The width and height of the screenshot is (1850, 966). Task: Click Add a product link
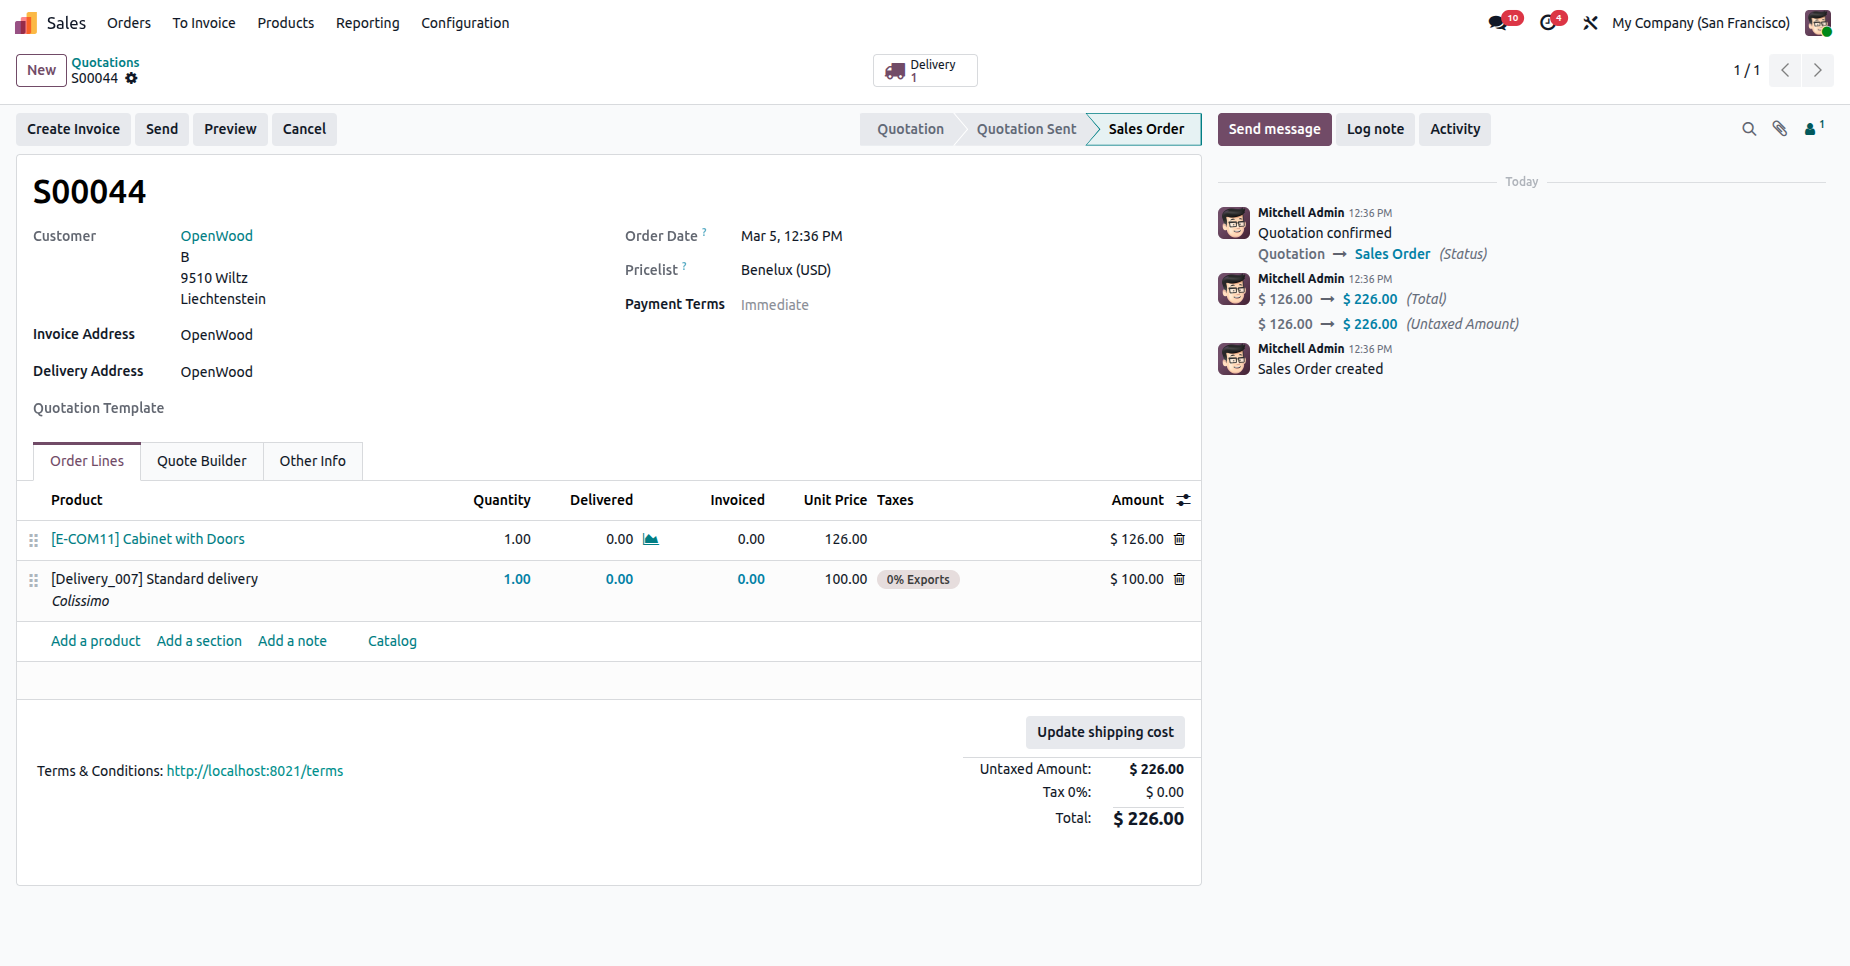(x=96, y=641)
